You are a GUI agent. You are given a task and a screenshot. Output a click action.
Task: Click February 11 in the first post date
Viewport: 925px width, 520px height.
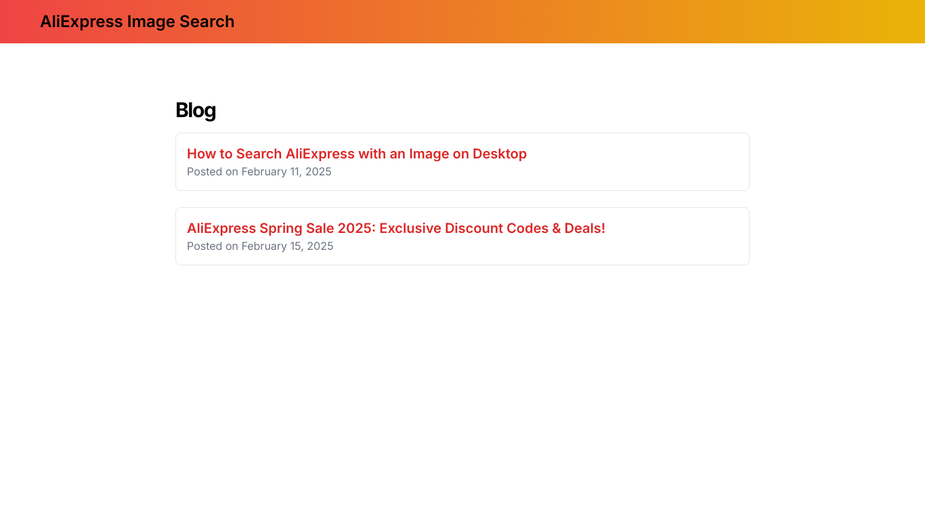click(x=271, y=172)
